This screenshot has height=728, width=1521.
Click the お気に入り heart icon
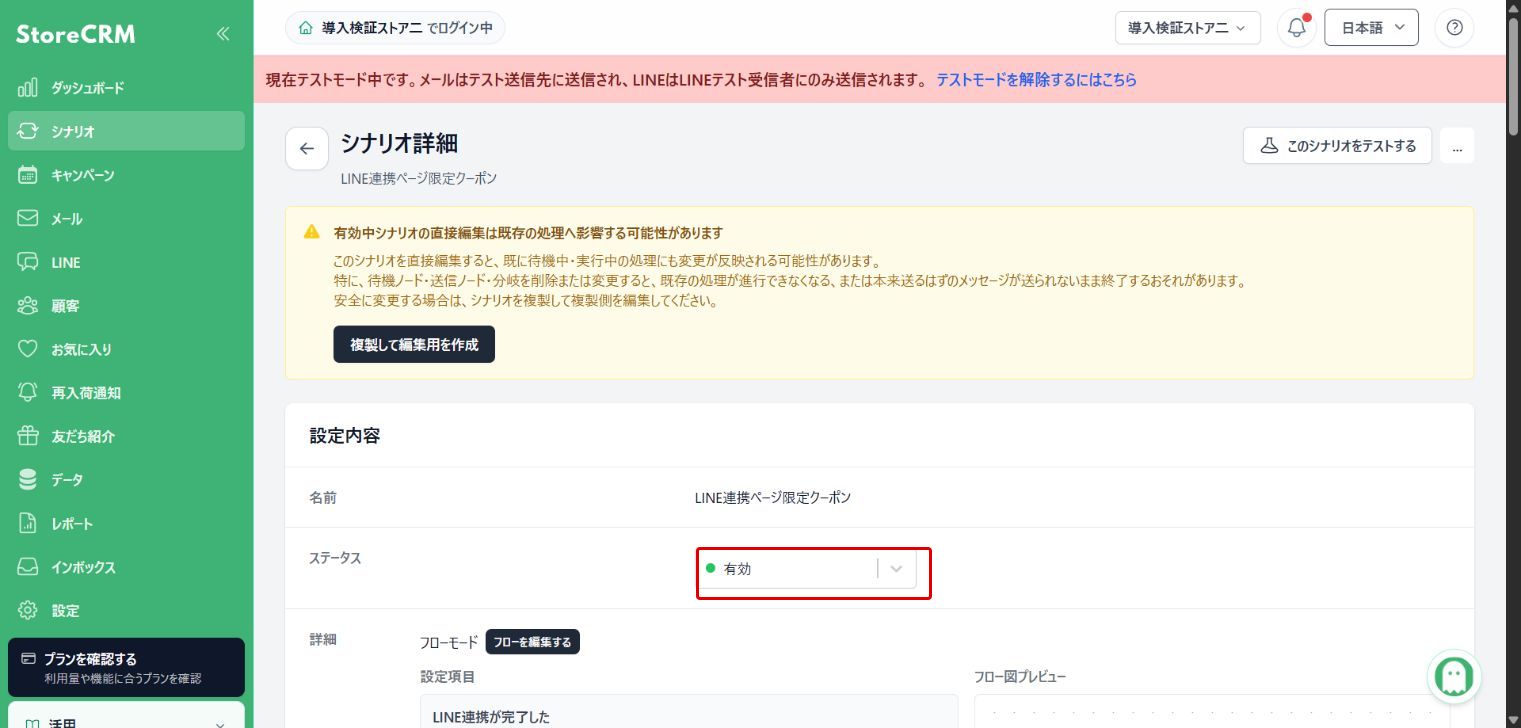[x=28, y=349]
